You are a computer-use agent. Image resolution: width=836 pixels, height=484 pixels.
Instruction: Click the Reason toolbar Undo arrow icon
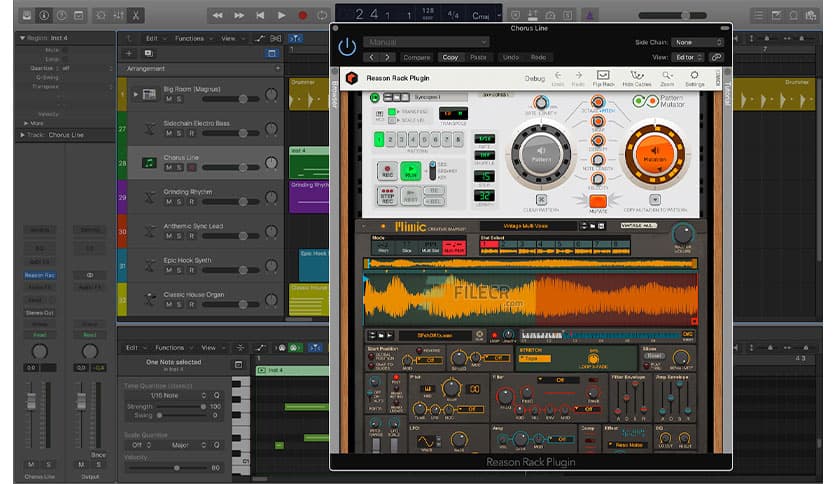click(558, 78)
